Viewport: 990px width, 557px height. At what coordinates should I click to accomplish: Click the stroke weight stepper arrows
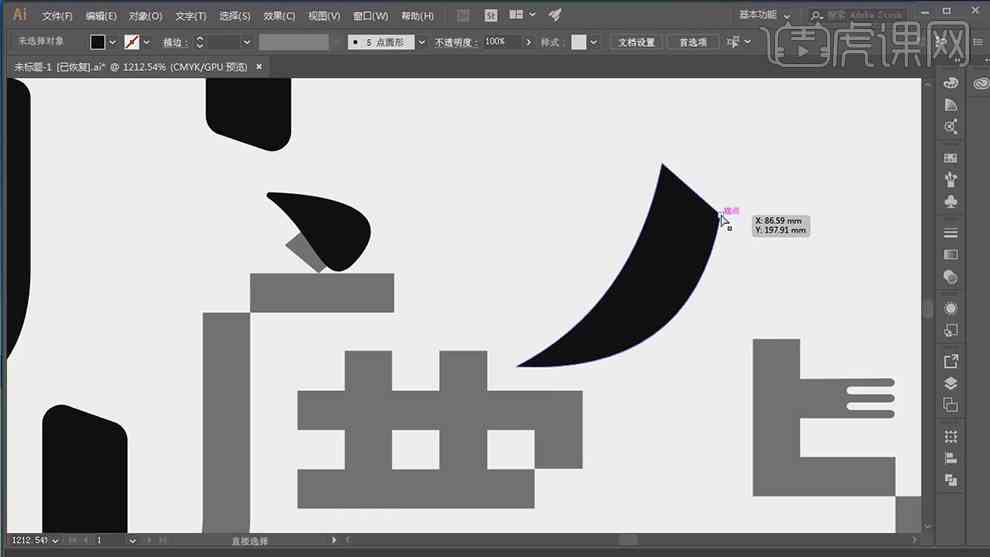pos(200,42)
